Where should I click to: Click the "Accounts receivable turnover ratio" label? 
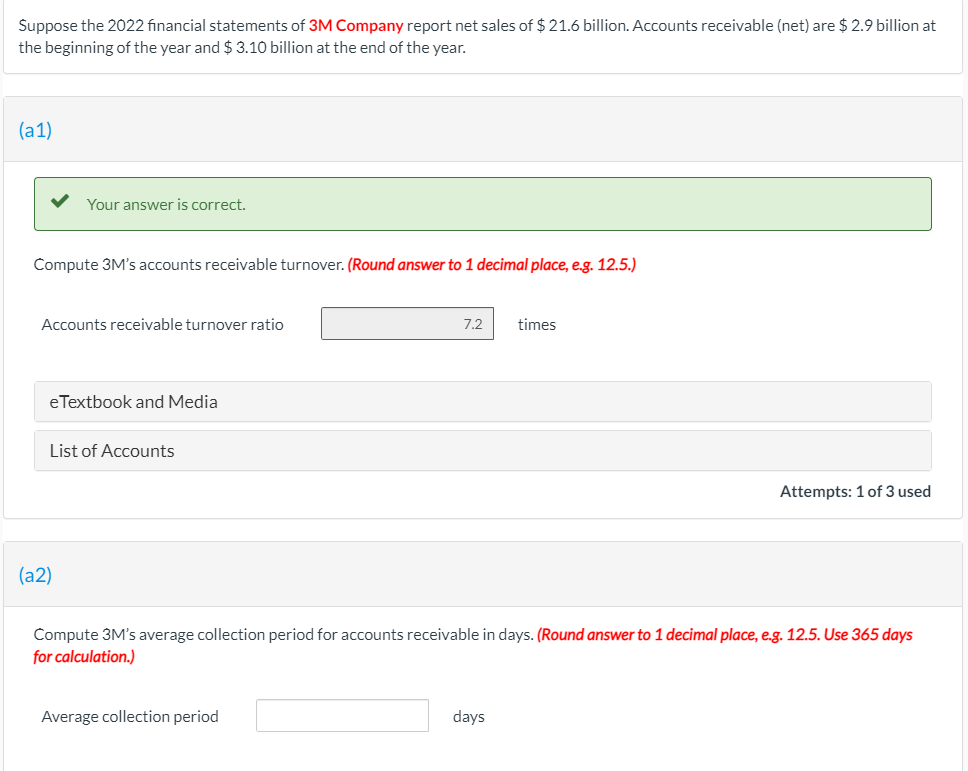162,324
